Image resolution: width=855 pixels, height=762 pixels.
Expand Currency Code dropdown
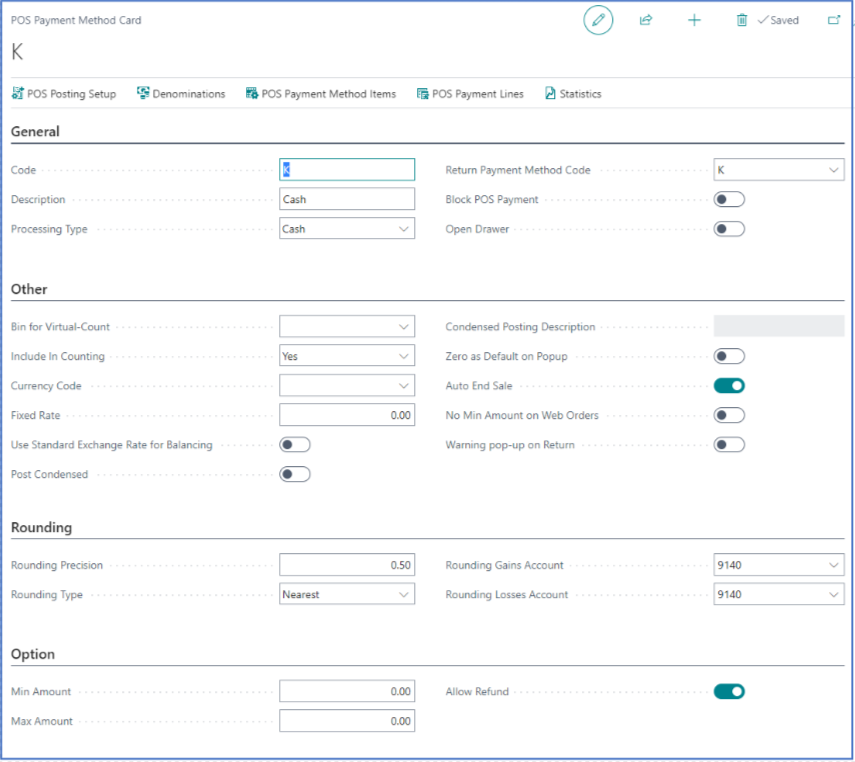coord(404,386)
